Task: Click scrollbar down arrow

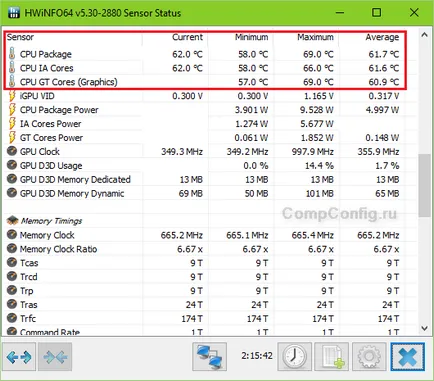Action: 424,328
